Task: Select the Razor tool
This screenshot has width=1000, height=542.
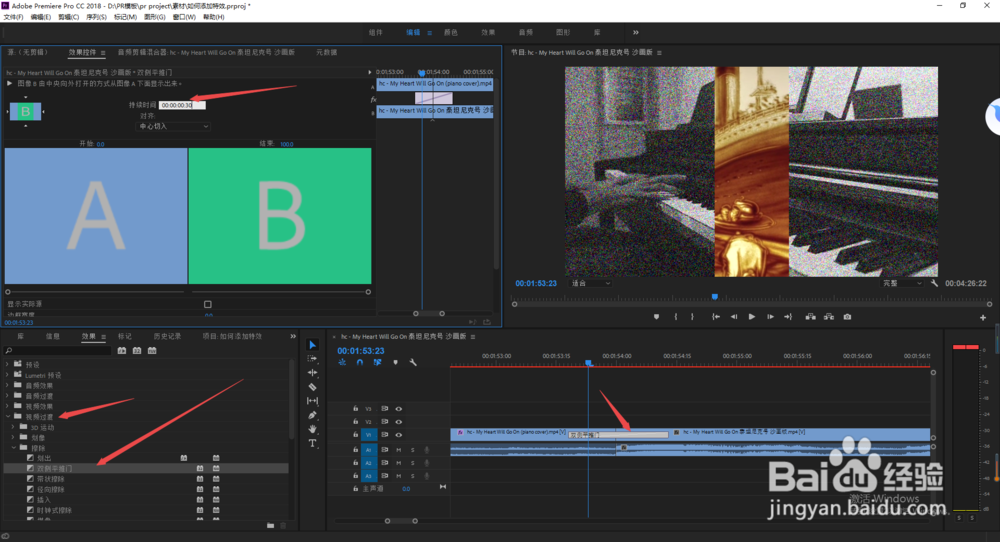Action: click(312, 386)
